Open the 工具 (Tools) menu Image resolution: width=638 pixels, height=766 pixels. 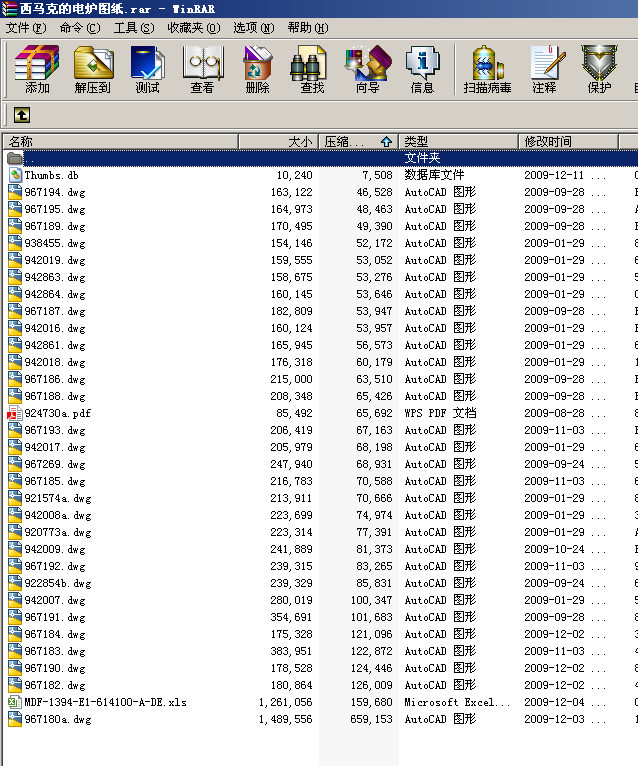(133, 28)
